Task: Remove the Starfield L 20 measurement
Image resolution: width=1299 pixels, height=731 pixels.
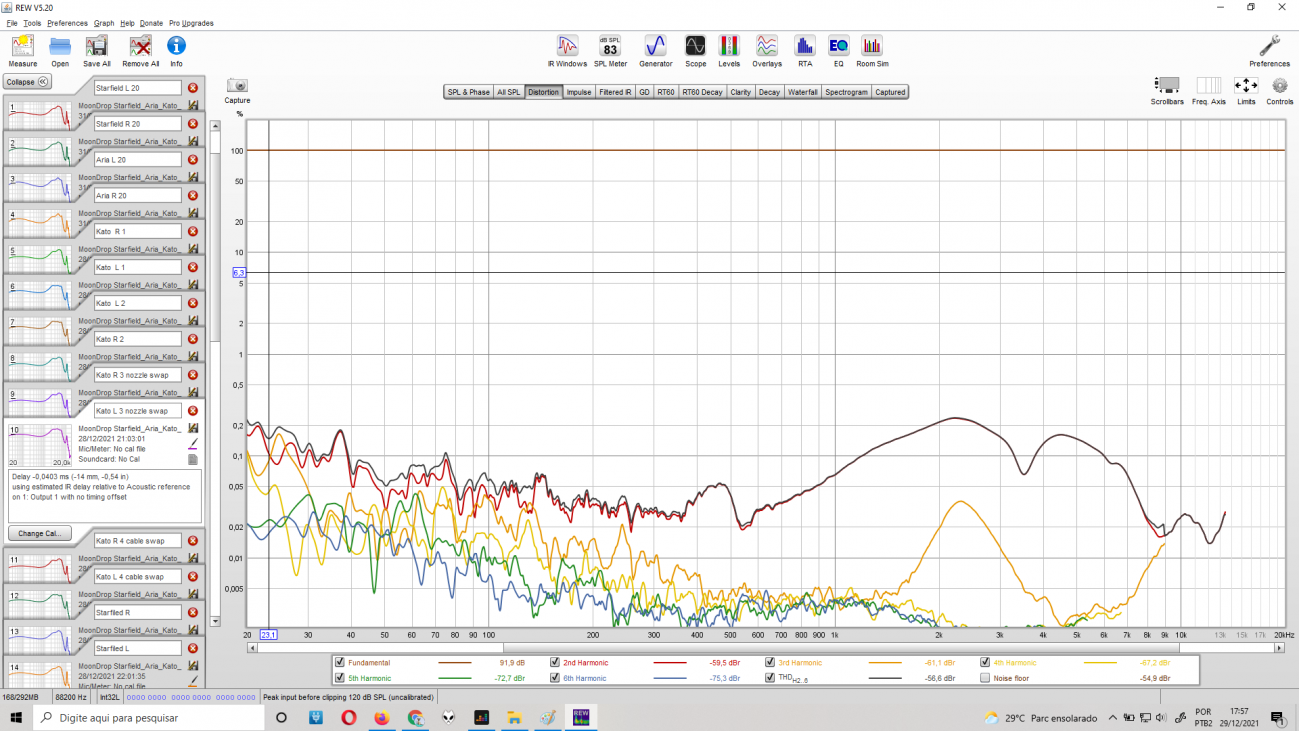Action: click(x=193, y=88)
